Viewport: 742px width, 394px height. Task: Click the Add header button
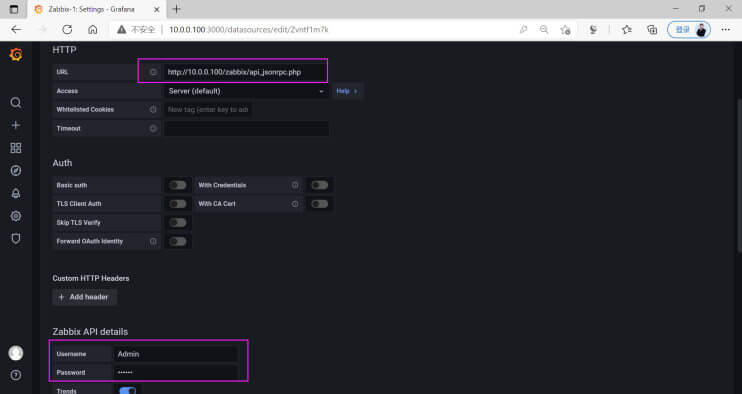(84, 297)
